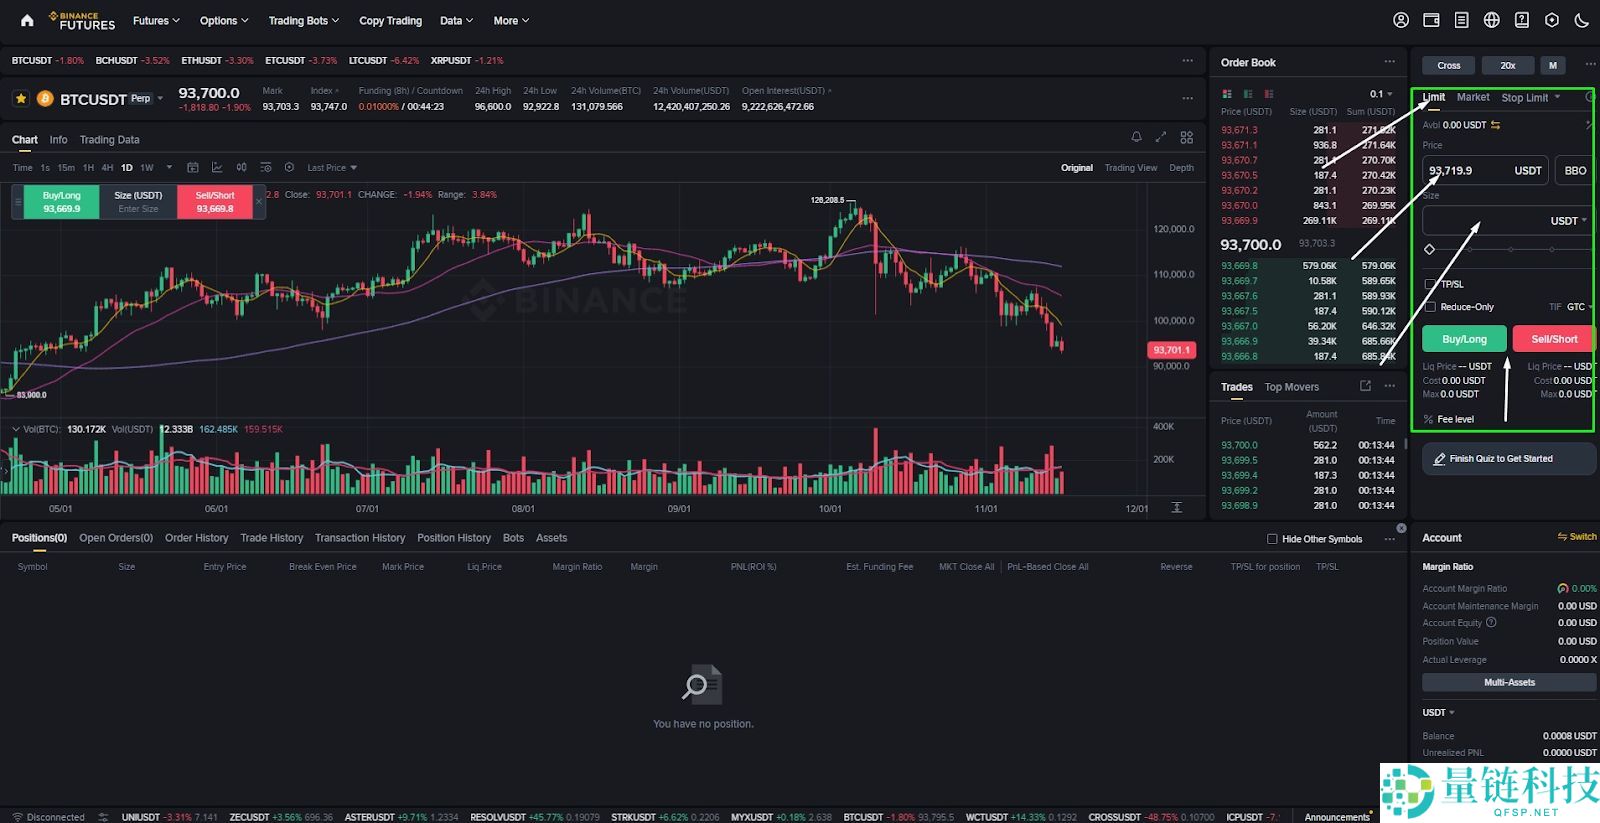This screenshot has height=823, width=1600.
Task: Open the chart indicators line-graph icon
Action: coord(216,167)
